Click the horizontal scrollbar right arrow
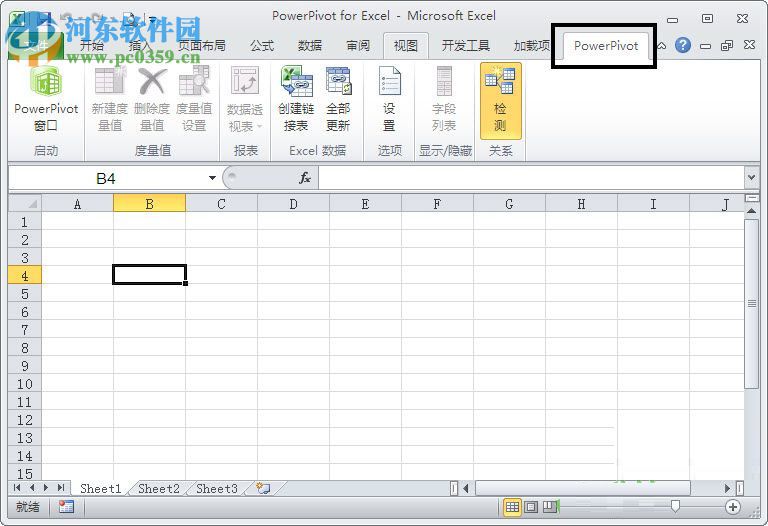The height and width of the screenshot is (526, 768). 727,488
